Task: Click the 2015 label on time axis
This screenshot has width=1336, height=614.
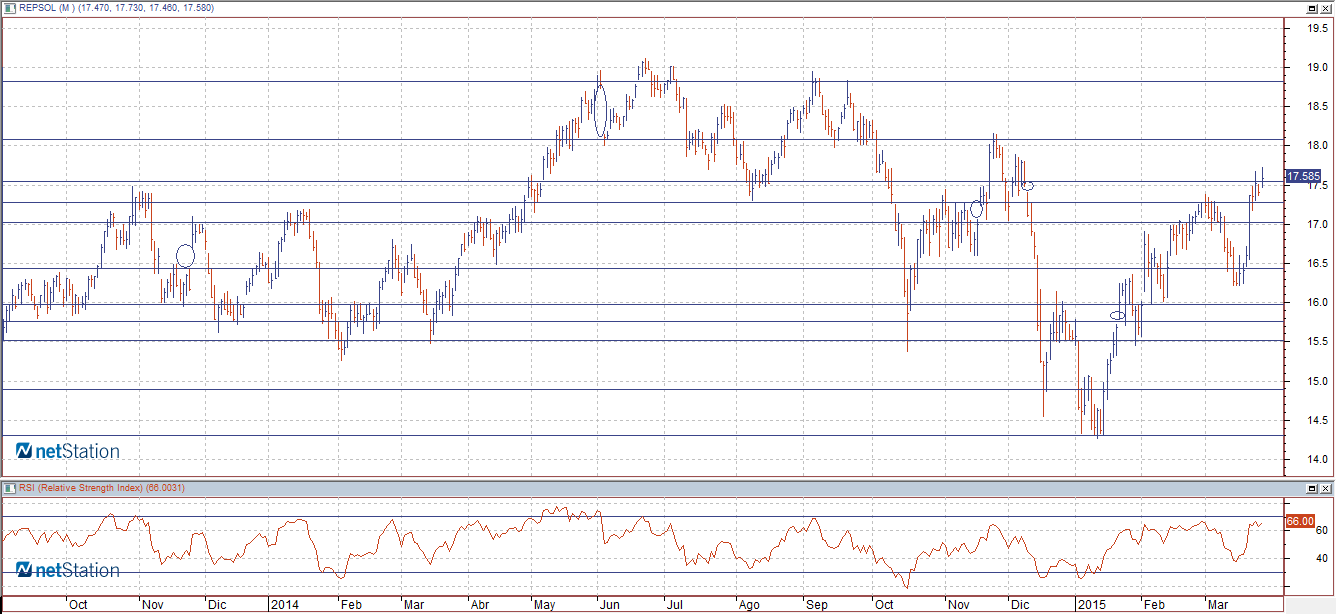Action: [1091, 605]
